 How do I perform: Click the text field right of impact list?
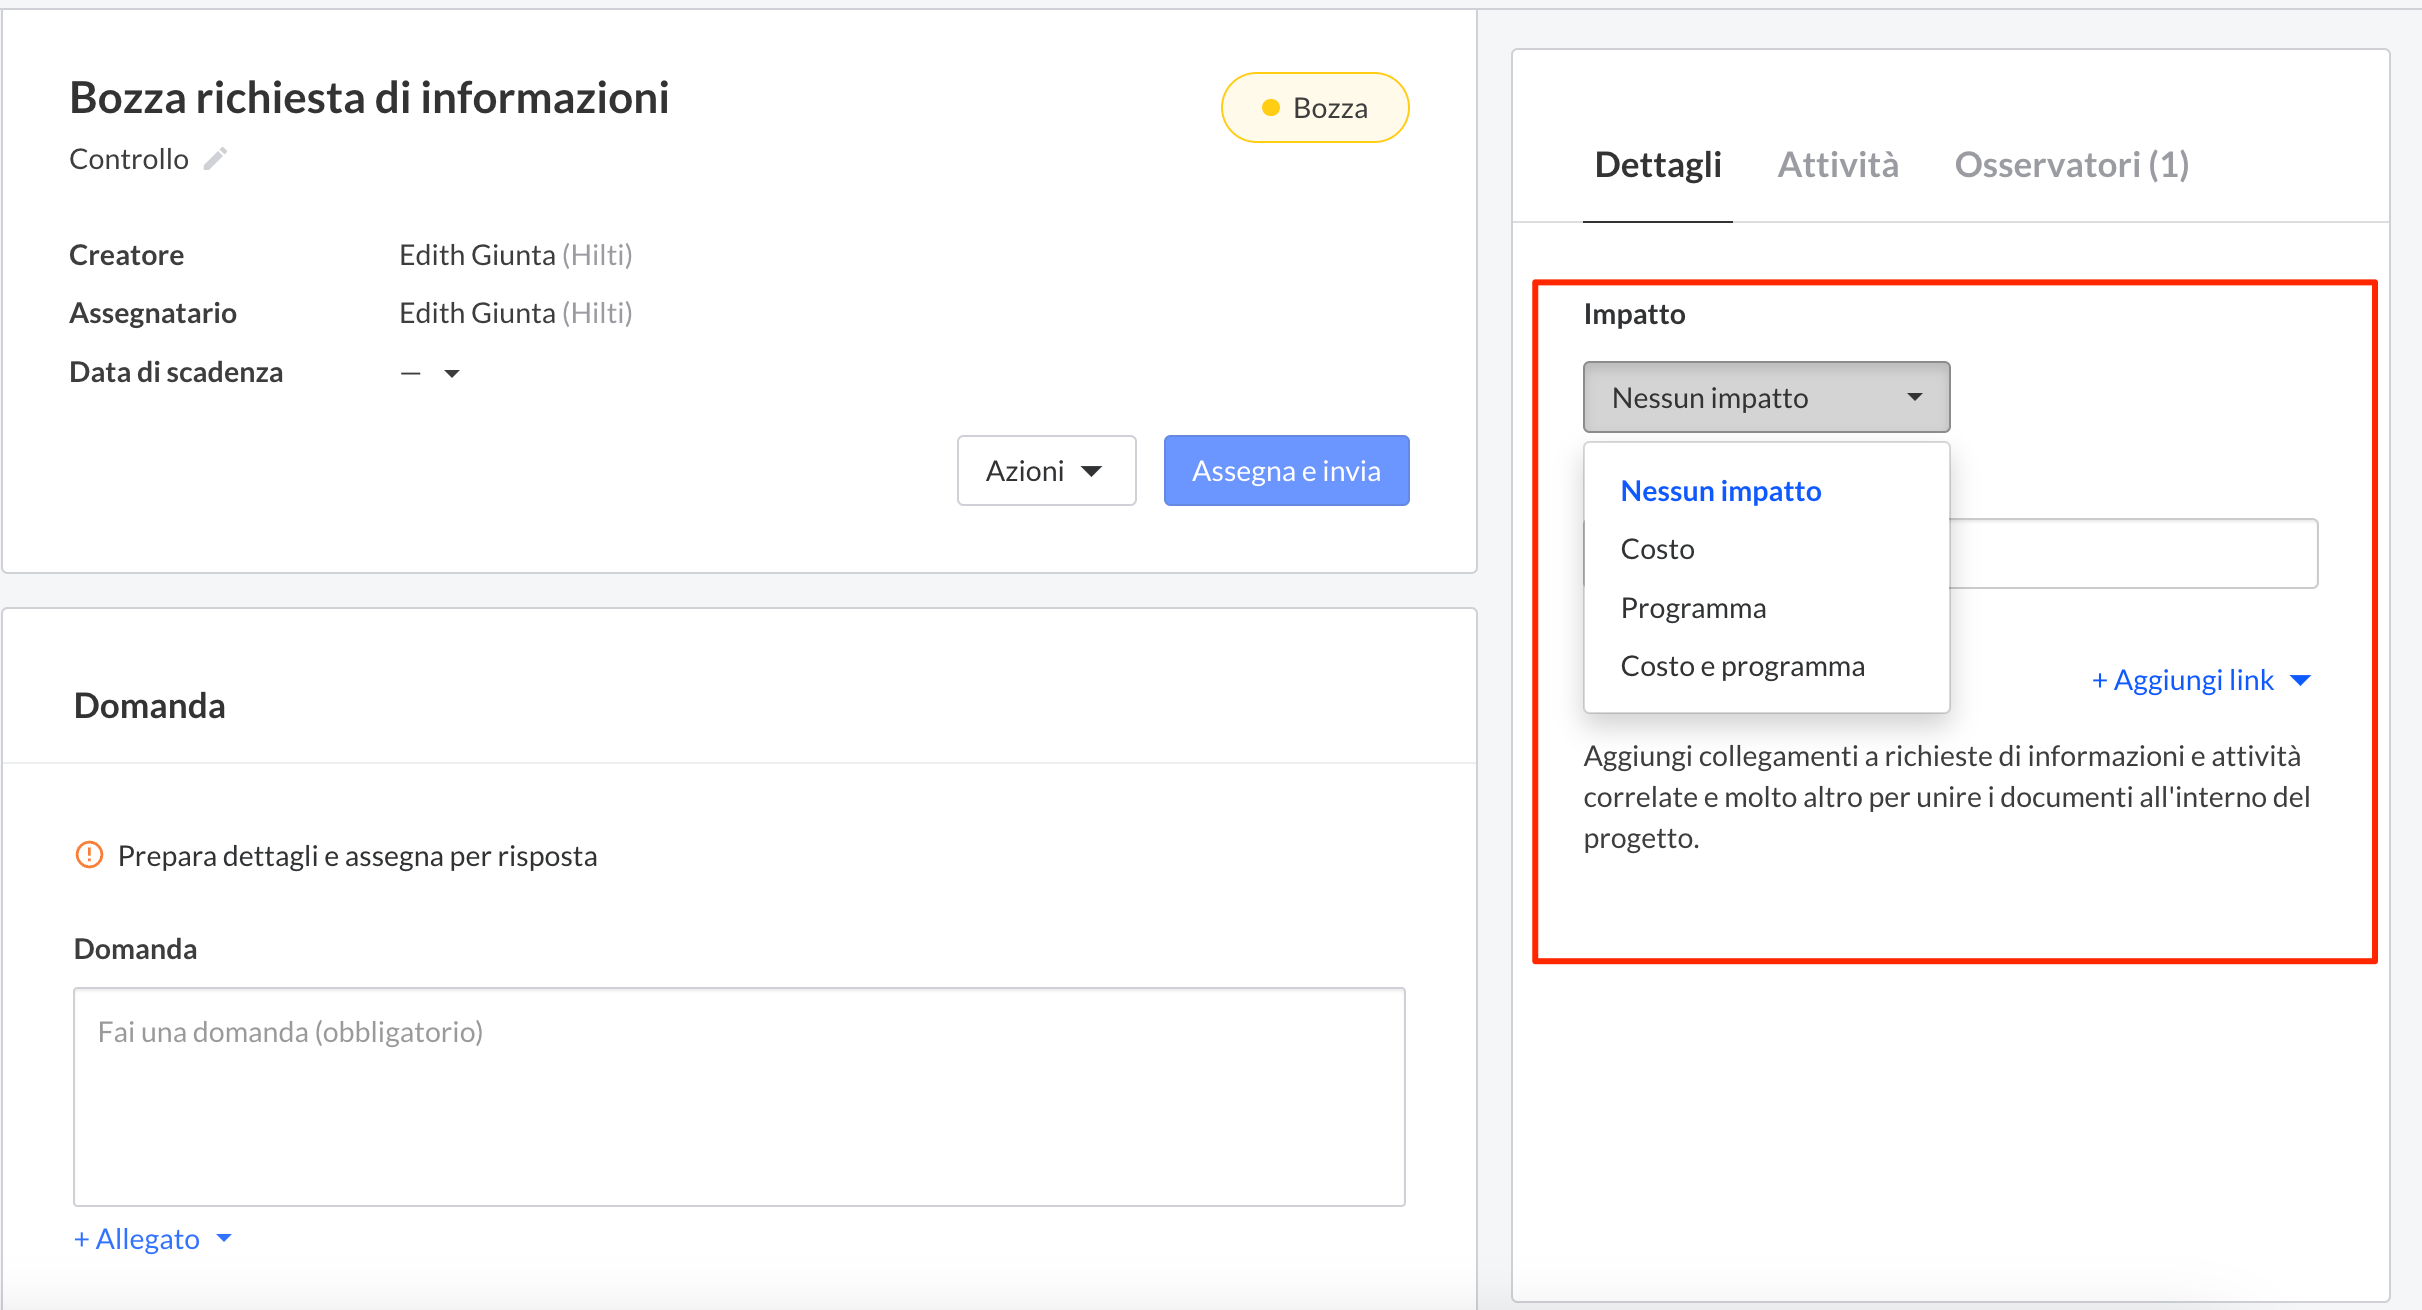(x=2133, y=553)
